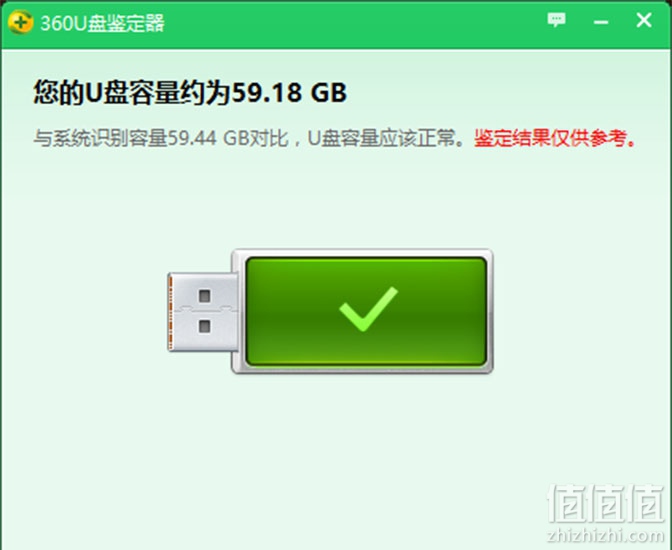Open the zhizhizhi.com watermark link
The image size is (672, 550).
pyautogui.click(x=606, y=535)
